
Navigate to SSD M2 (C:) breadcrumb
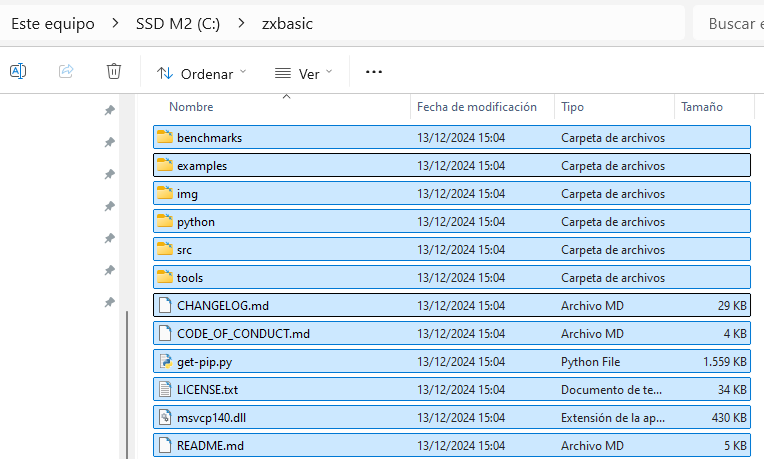(178, 23)
